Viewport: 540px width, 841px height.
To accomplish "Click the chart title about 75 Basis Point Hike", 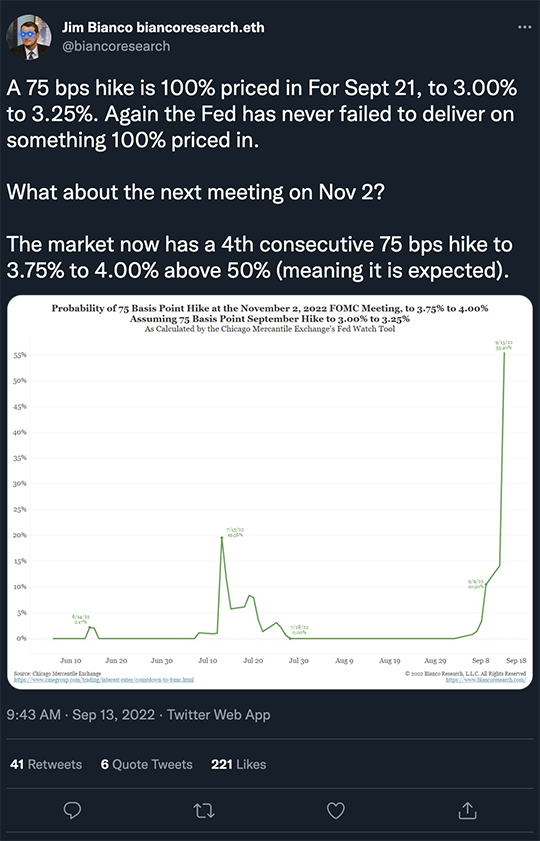I will coord(270,313).
